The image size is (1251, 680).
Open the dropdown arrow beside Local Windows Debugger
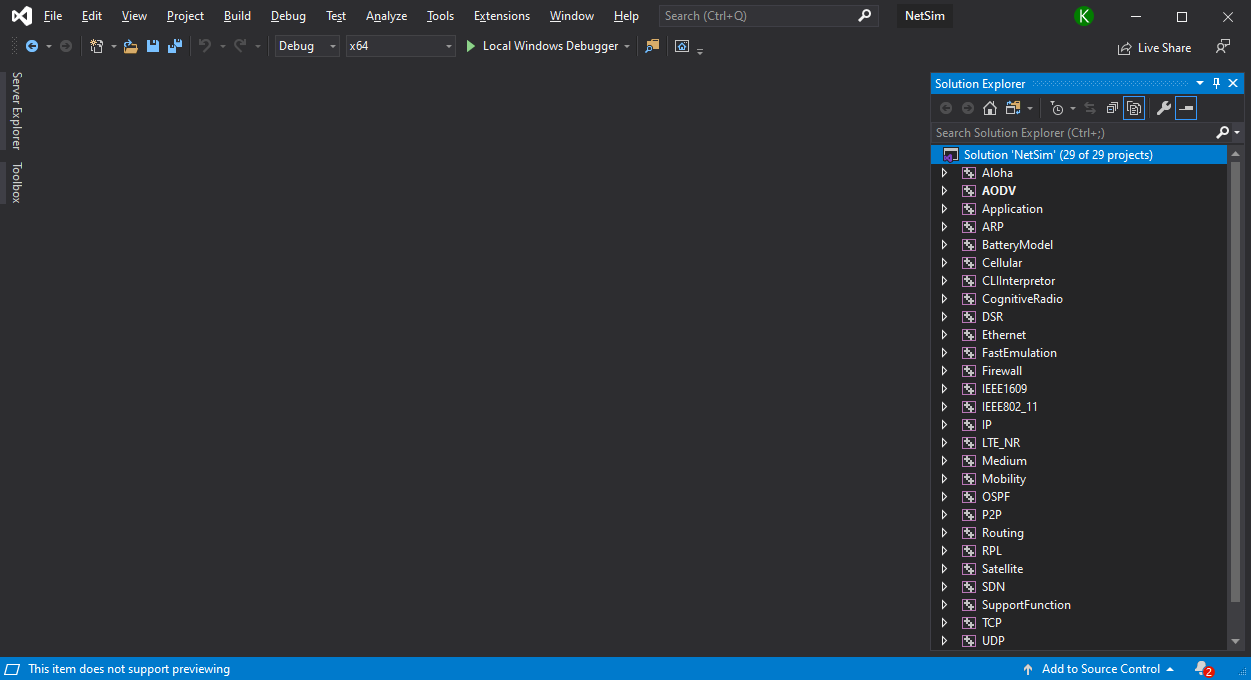(x=627, y=46)
